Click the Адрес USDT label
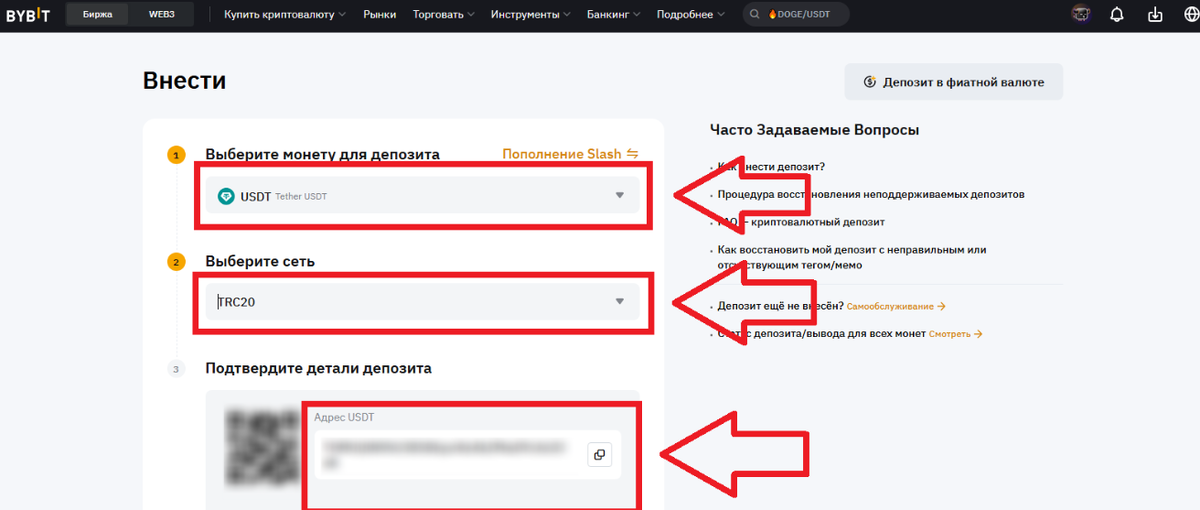 click(344, 417)
